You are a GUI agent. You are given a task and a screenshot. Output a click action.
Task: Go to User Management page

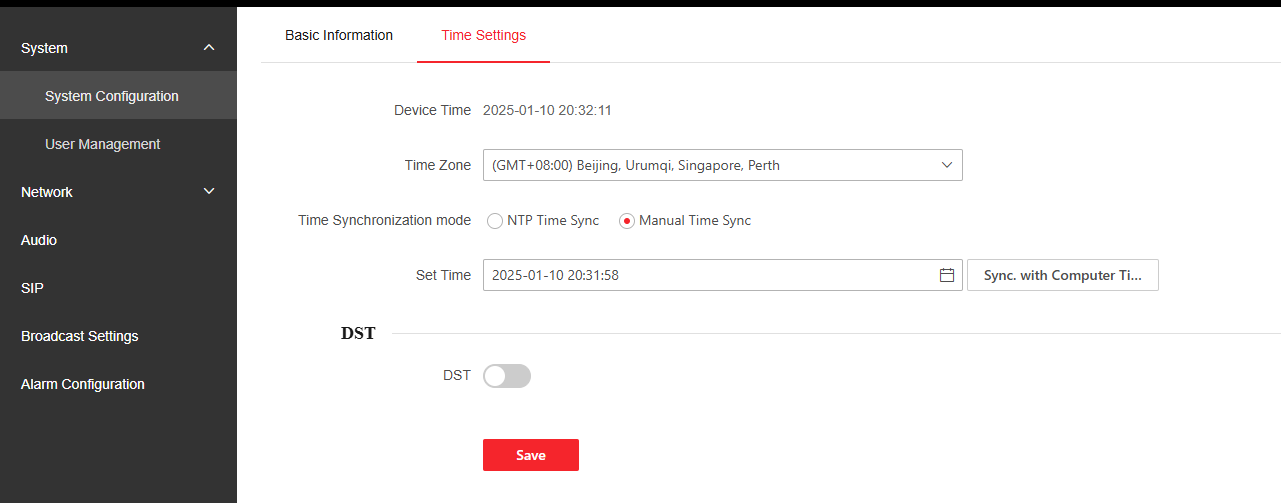(x=102, y=144)
